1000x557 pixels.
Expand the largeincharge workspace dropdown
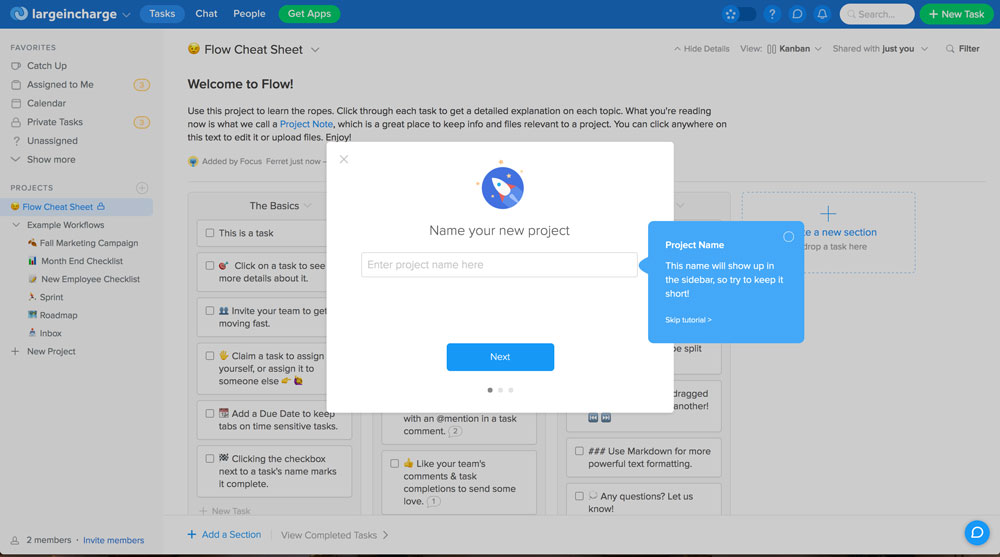(126, 15)
